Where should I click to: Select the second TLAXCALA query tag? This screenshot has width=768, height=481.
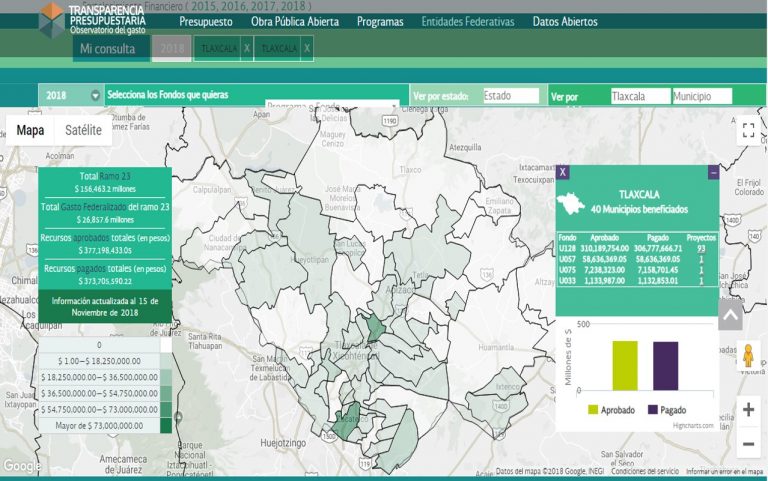[x=279, y=48]
